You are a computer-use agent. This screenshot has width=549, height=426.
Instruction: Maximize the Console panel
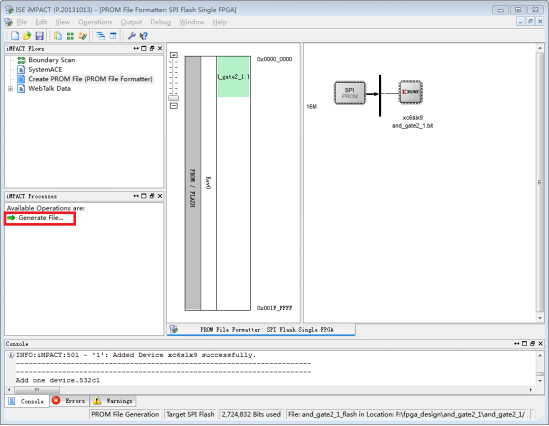(x=524, y=343)
